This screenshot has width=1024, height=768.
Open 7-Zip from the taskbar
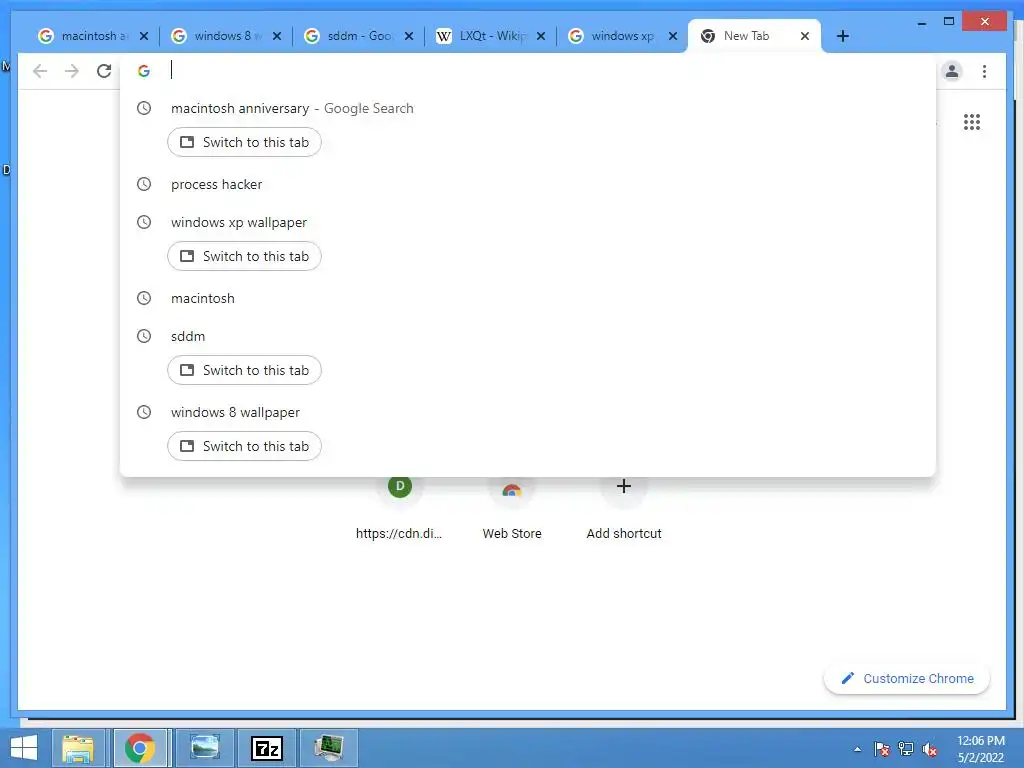[267, 748]
